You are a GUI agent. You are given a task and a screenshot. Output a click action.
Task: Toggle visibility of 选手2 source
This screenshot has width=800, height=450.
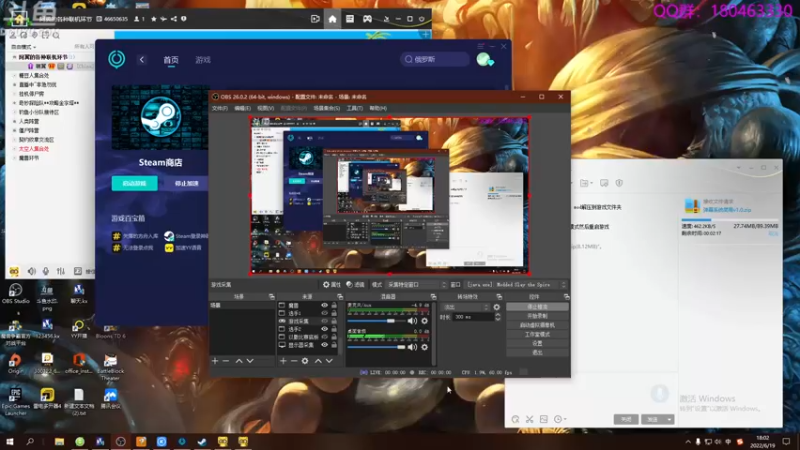[x=324, y=329]
